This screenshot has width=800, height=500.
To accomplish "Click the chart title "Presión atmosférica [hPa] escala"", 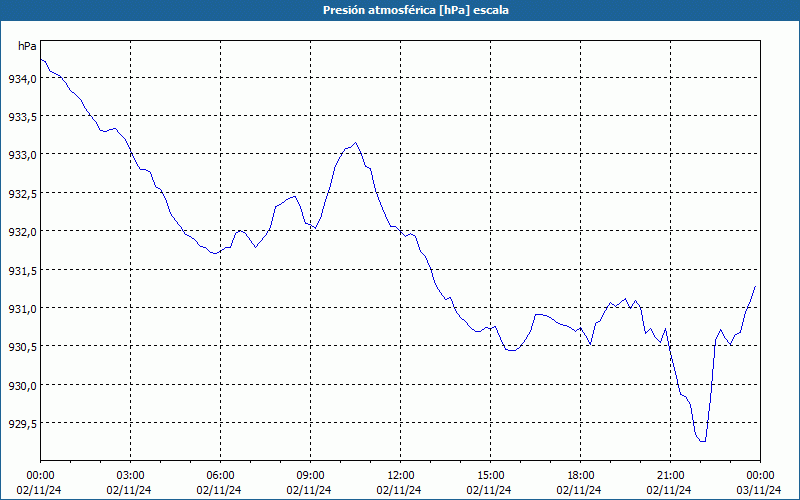I will (x=415, y=10).
